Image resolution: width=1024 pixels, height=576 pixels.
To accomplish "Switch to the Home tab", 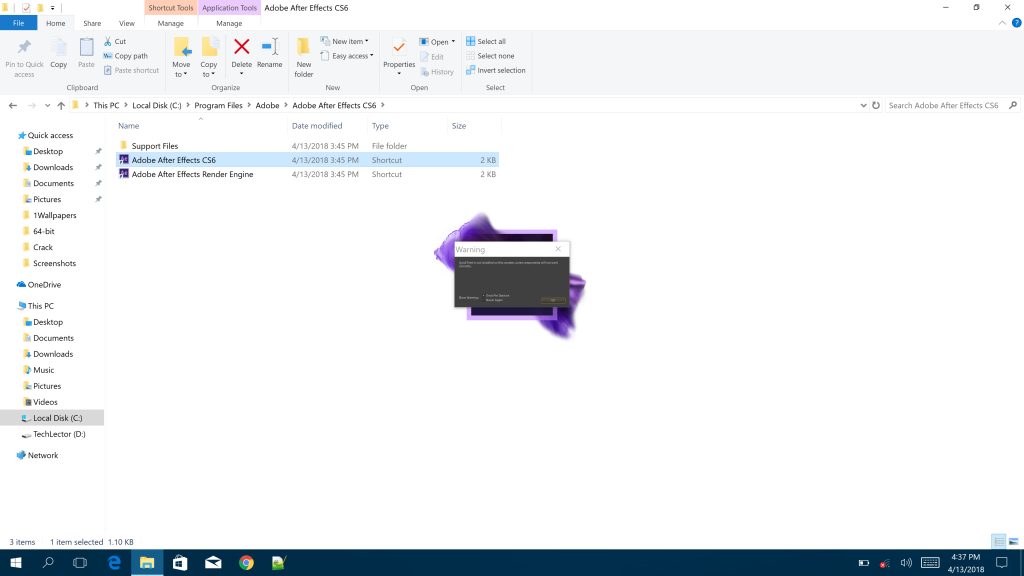I will [56, 23].
